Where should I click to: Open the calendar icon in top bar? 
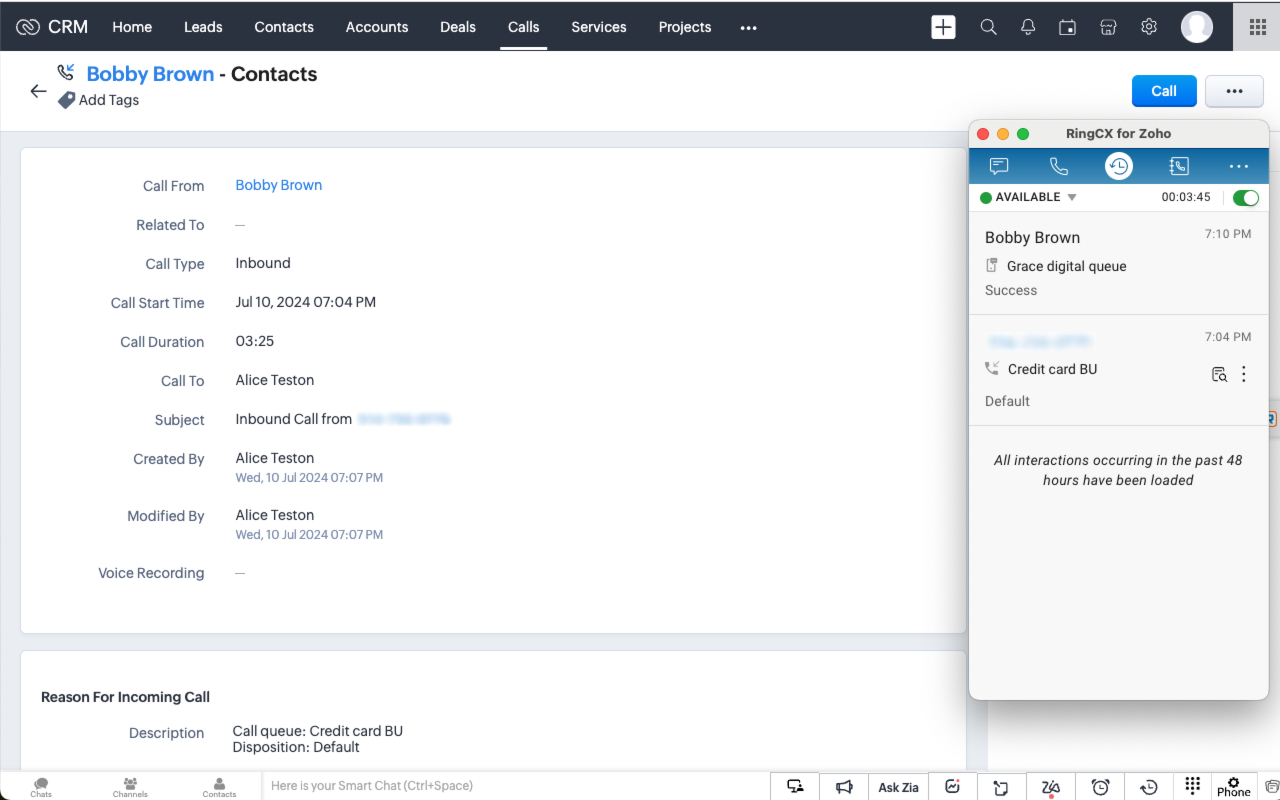(1068, 27)
